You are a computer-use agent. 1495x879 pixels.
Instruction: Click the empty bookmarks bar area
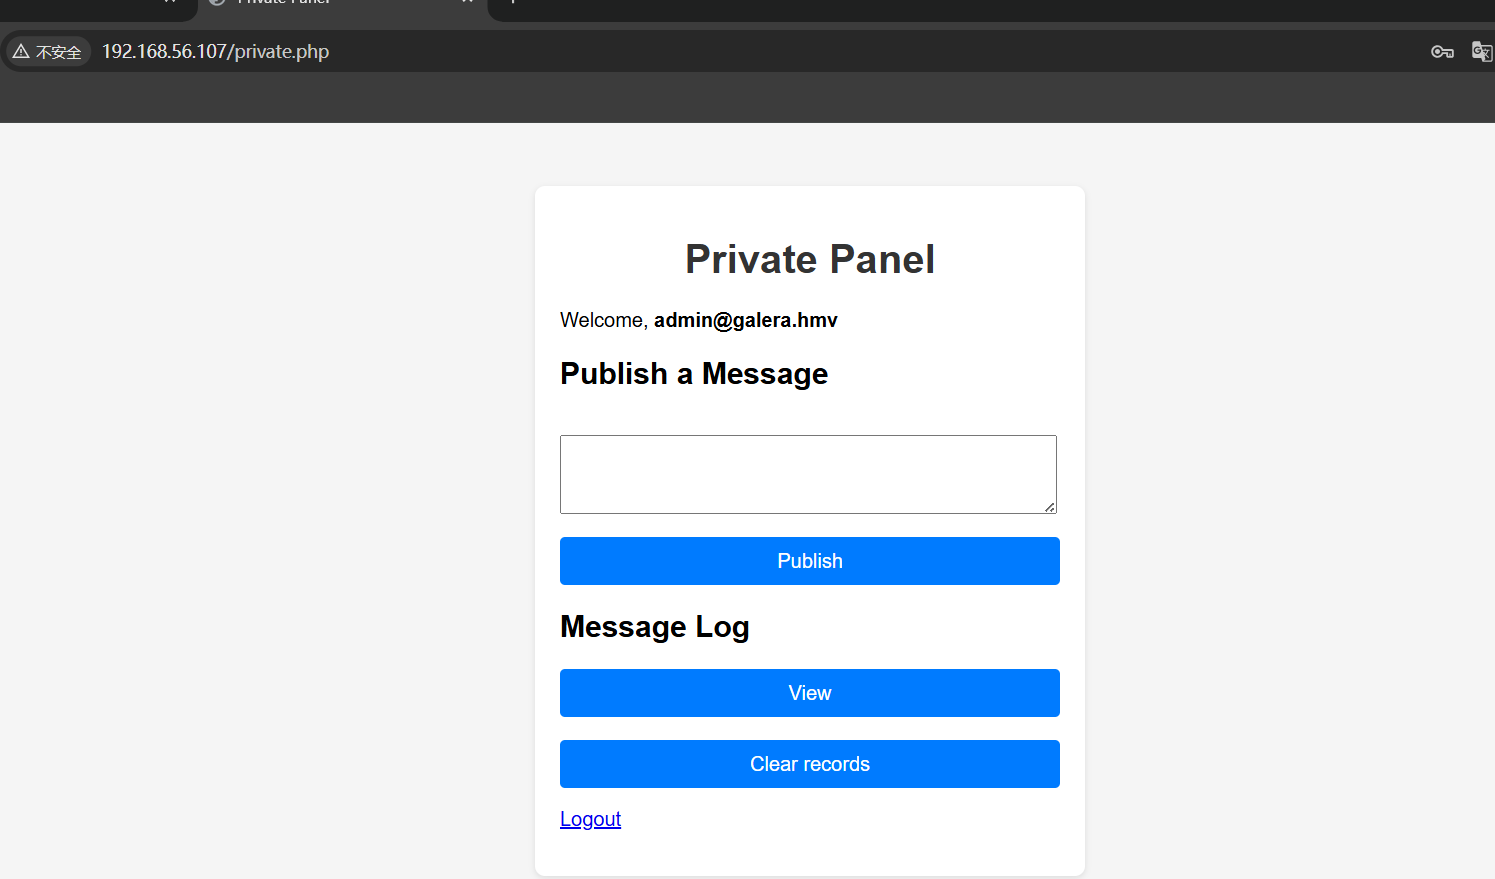pyautogui.click(x=747, y=98)
